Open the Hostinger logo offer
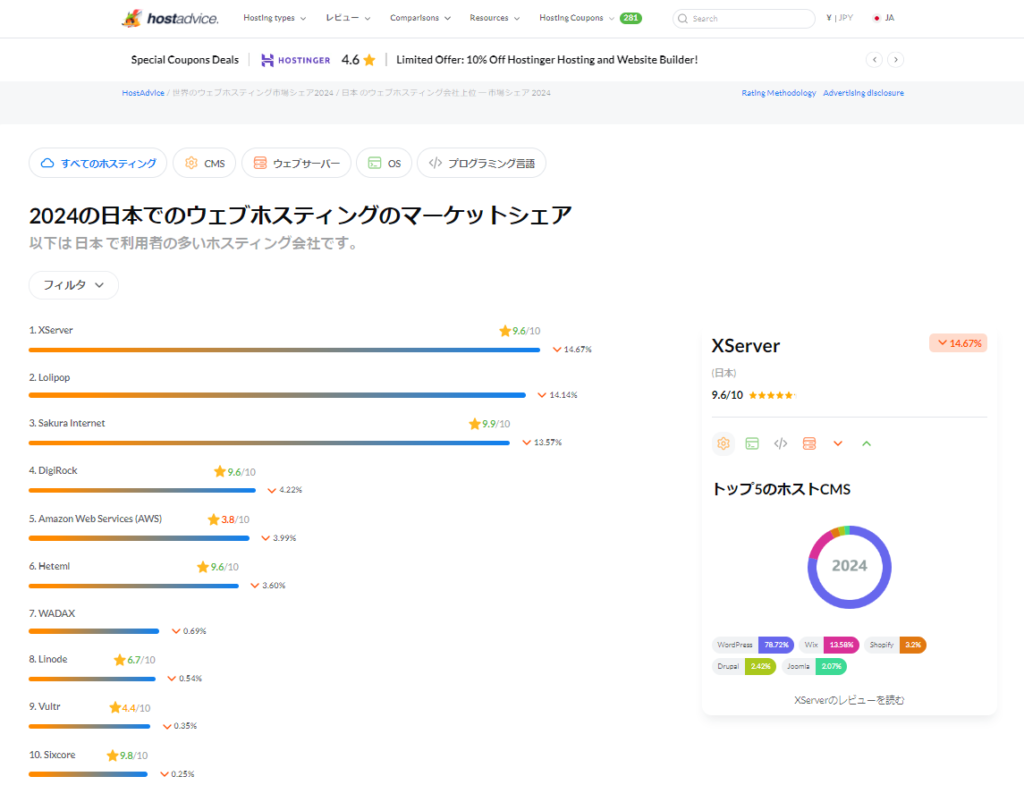This screenshot has width=1024, height=785. click(296, 60)
